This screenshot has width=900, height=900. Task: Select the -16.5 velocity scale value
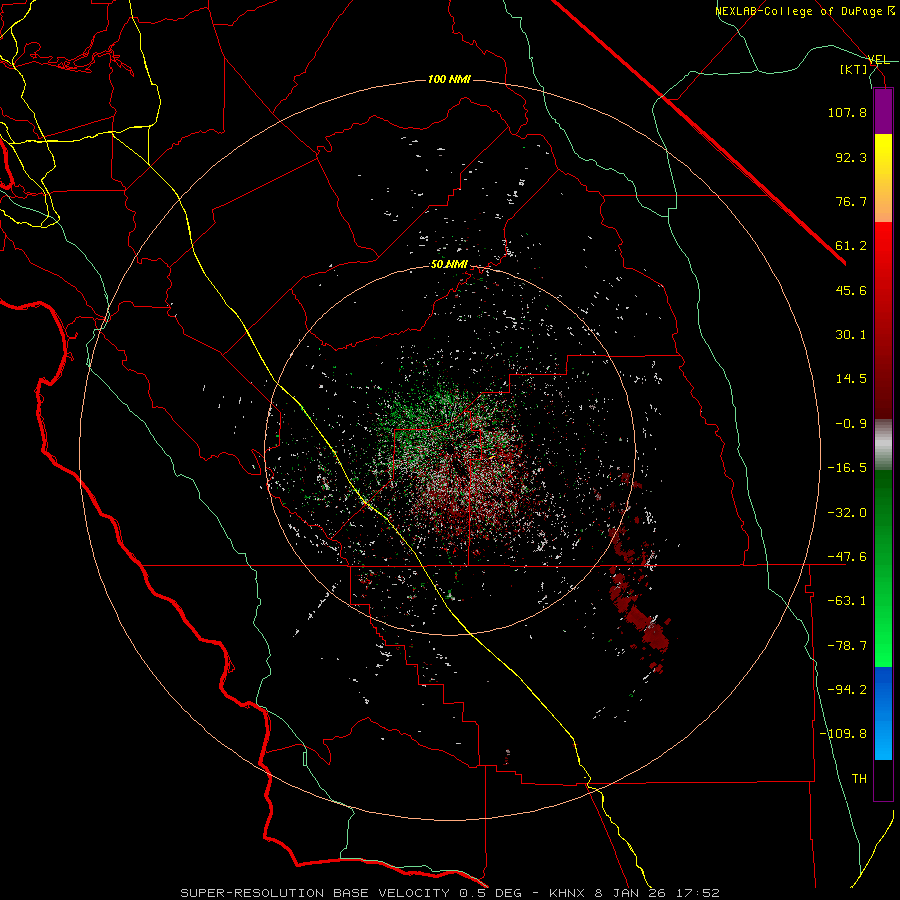(x=847, y=468)
